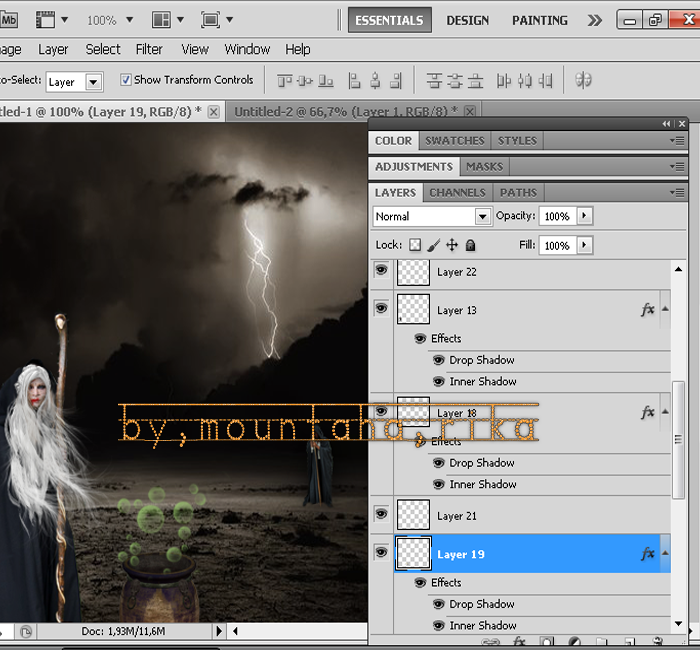Open status bar info arrow
The width and height of the screenshot is (700, 650).
click(219, 631)
